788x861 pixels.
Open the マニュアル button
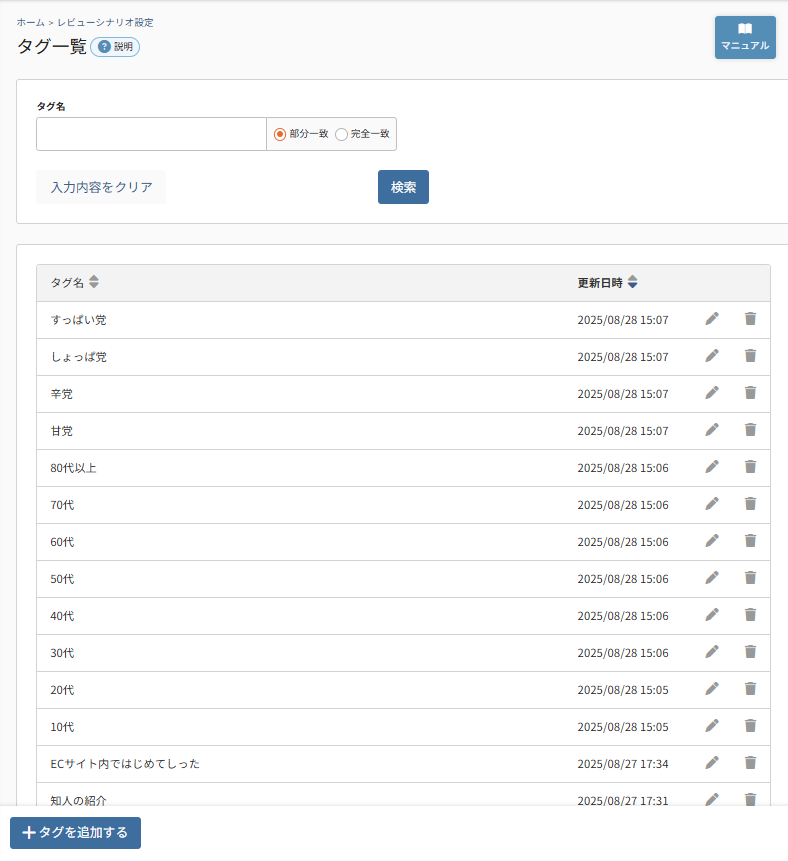click(x=745, y=37)
